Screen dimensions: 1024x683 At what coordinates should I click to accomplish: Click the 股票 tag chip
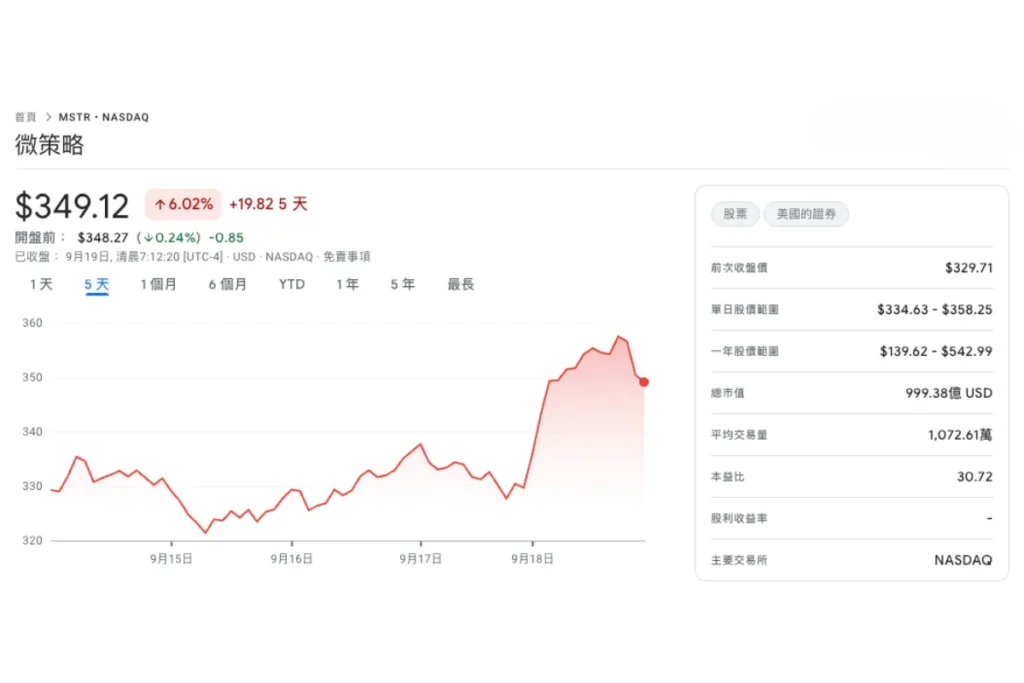(x=735, y=214)
